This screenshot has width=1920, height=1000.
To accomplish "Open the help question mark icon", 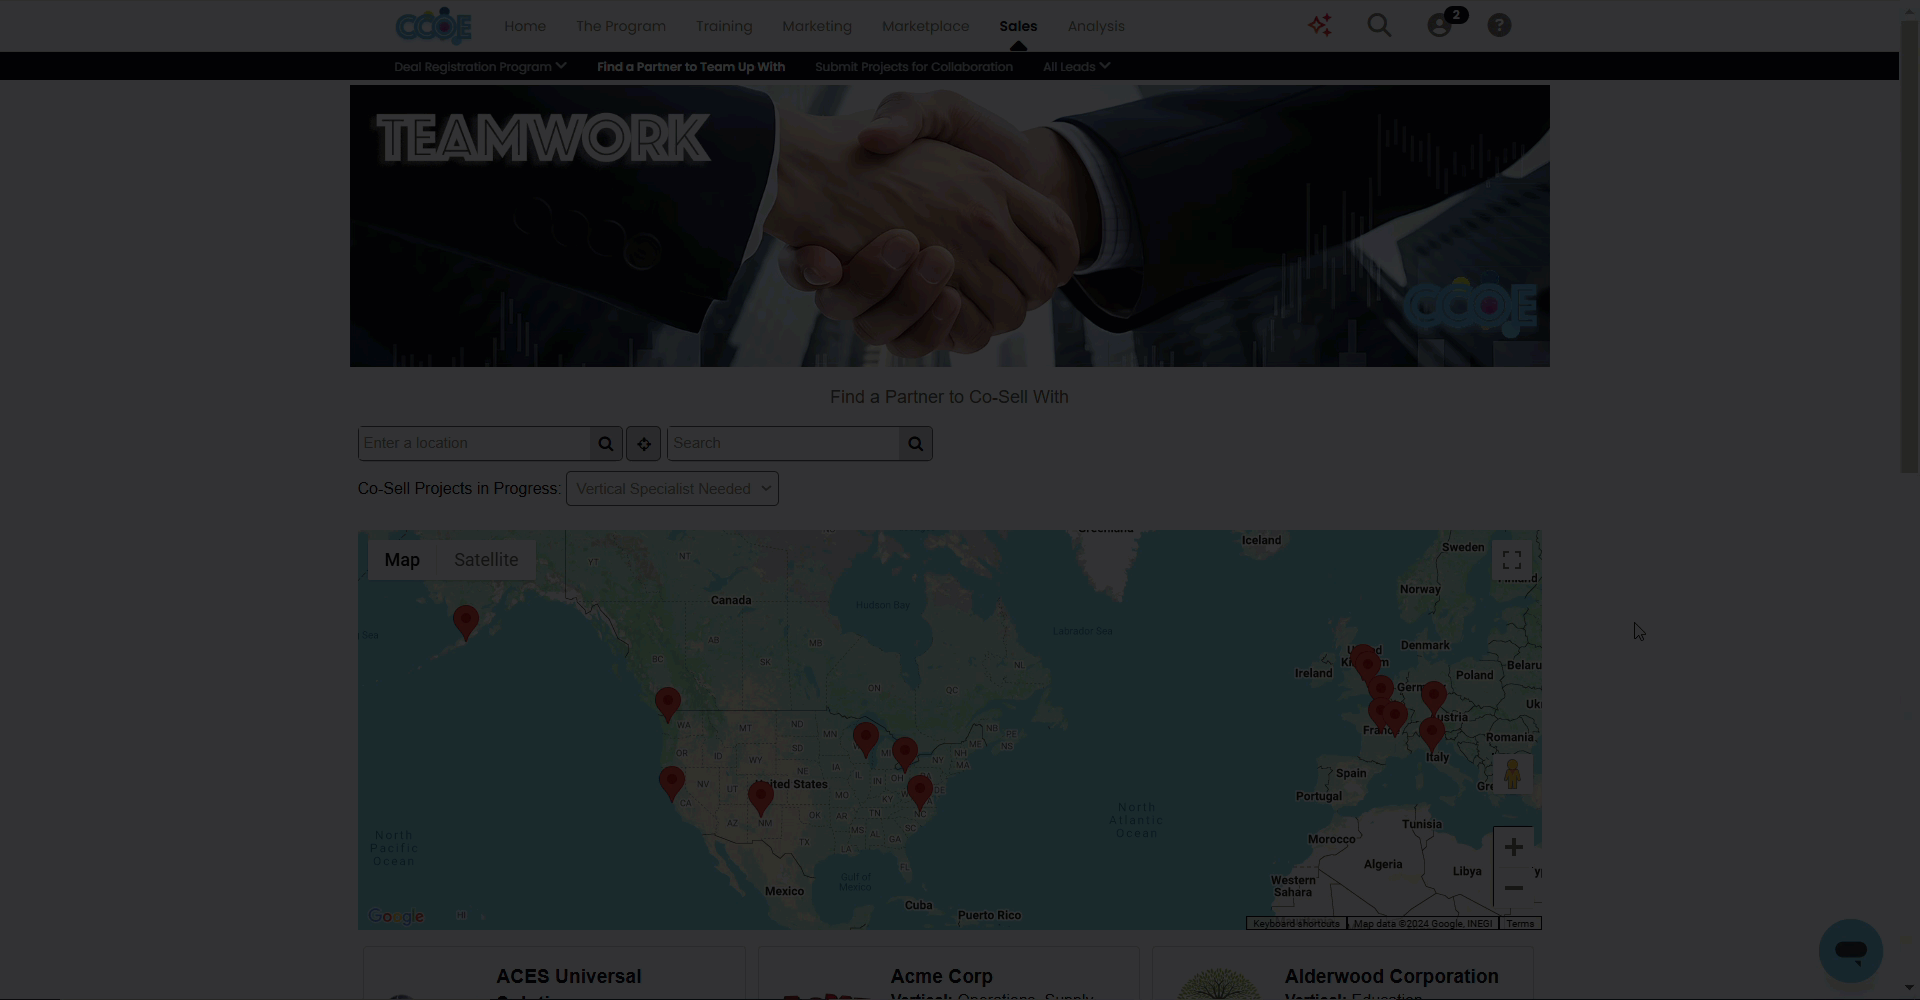I will pos(1499,26).
